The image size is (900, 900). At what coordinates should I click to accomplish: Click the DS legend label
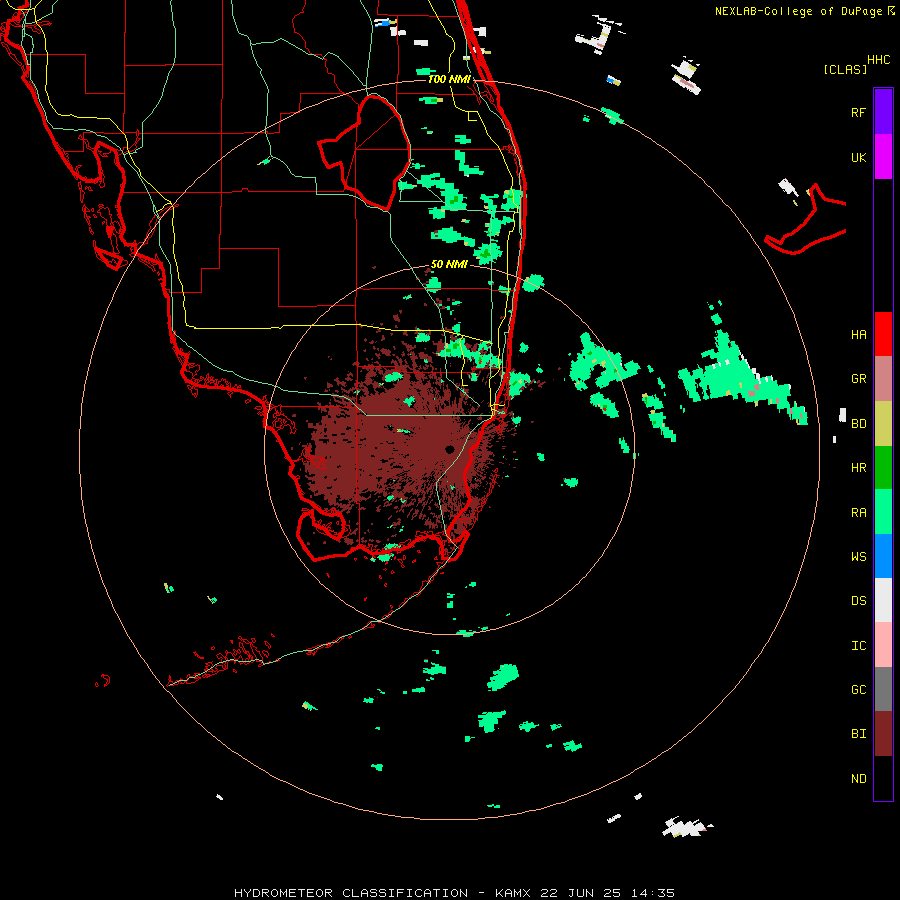point(859,601)
